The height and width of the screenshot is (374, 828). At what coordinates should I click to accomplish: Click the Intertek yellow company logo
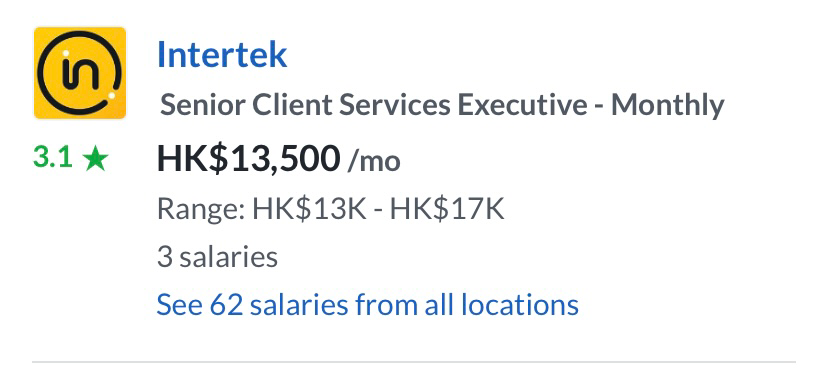tap(80, 73)
